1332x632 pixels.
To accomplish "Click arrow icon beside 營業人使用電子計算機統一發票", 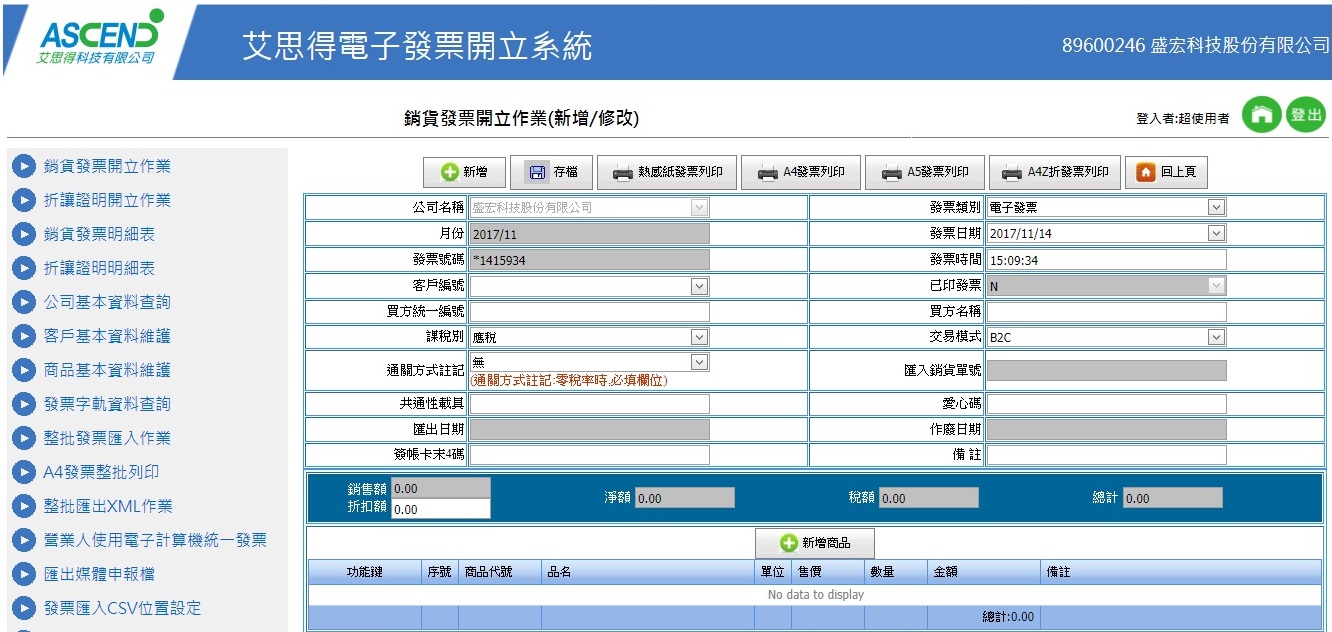I will [23, 540].
